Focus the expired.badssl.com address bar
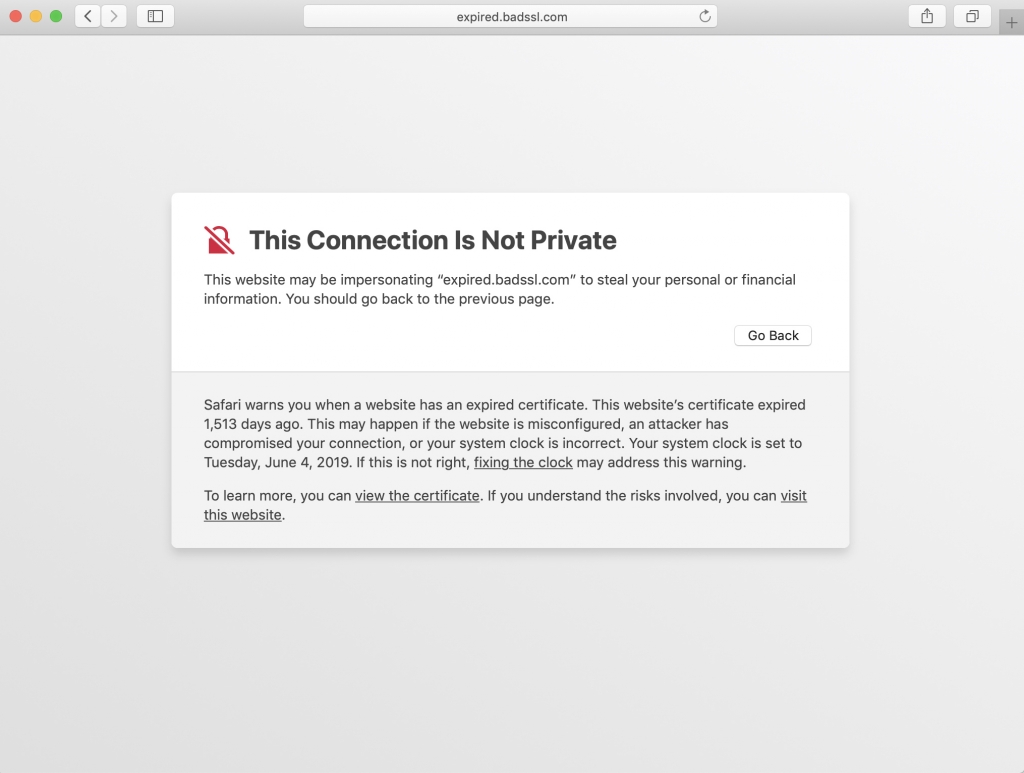This screenshot has height=773, width=1024. point(510,16)
